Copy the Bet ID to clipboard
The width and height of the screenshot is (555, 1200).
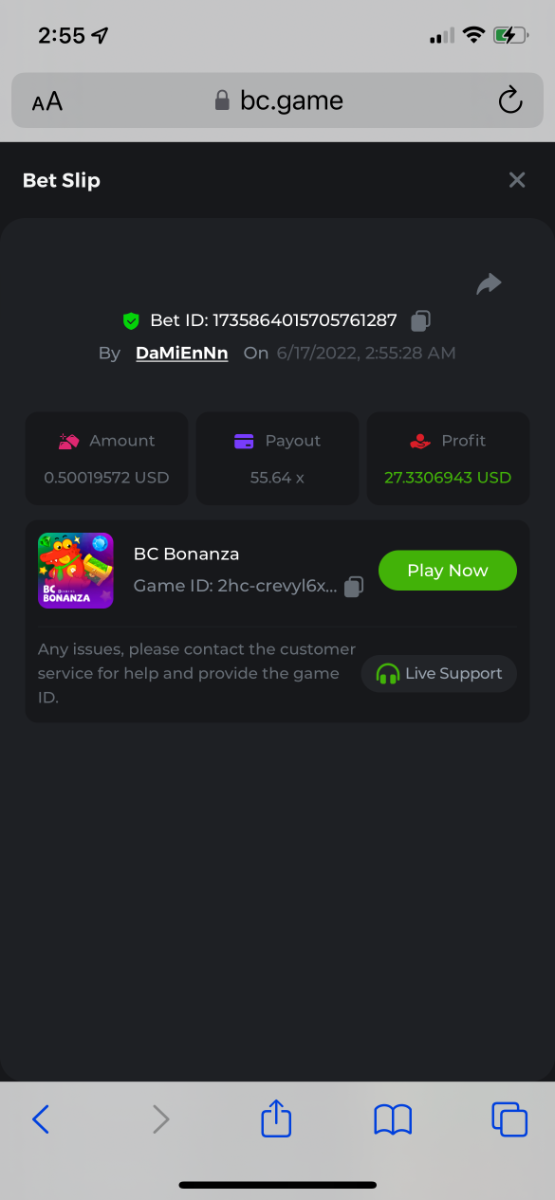421,321
